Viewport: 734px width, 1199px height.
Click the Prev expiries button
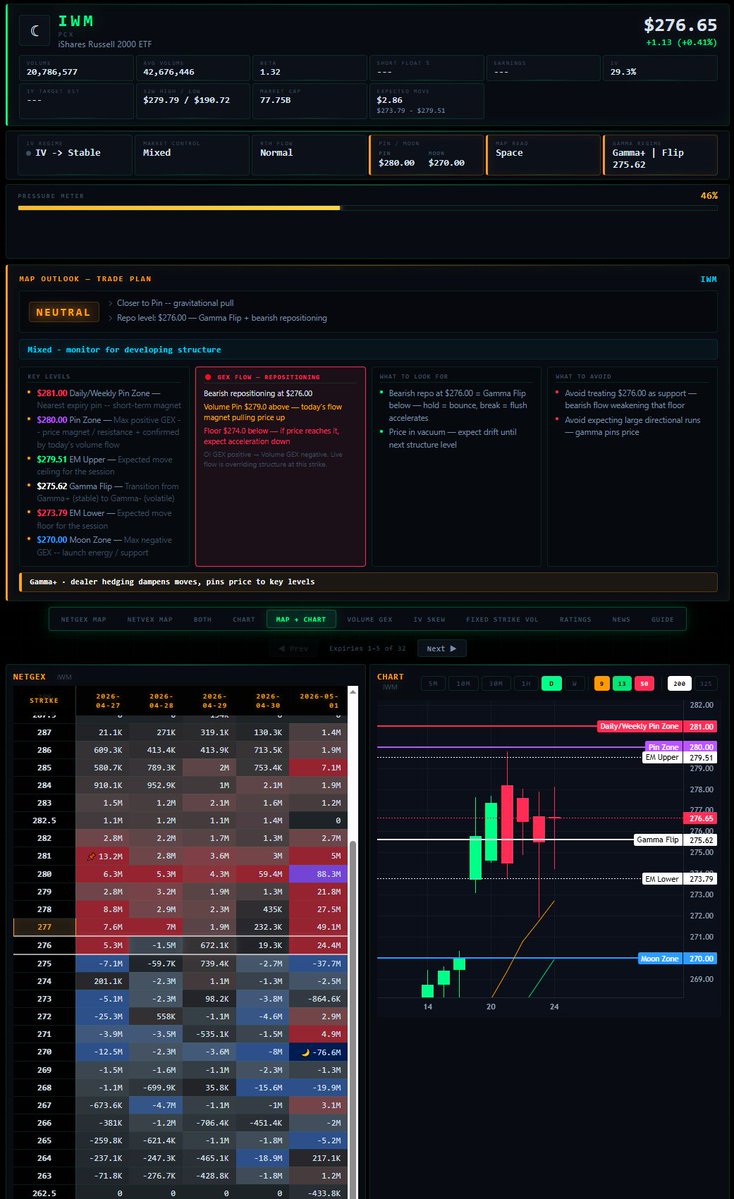point(294,648)
